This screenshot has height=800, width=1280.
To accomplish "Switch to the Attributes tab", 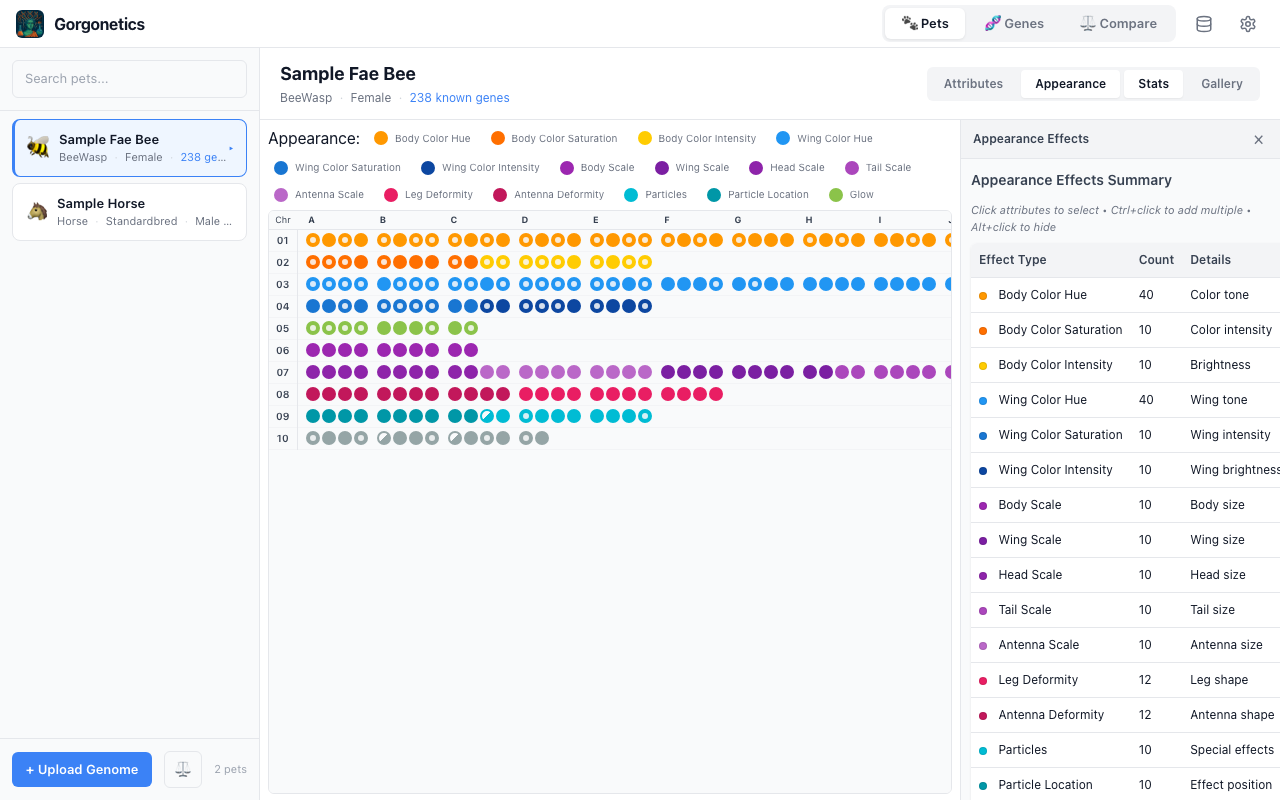I will coord(973,83).
